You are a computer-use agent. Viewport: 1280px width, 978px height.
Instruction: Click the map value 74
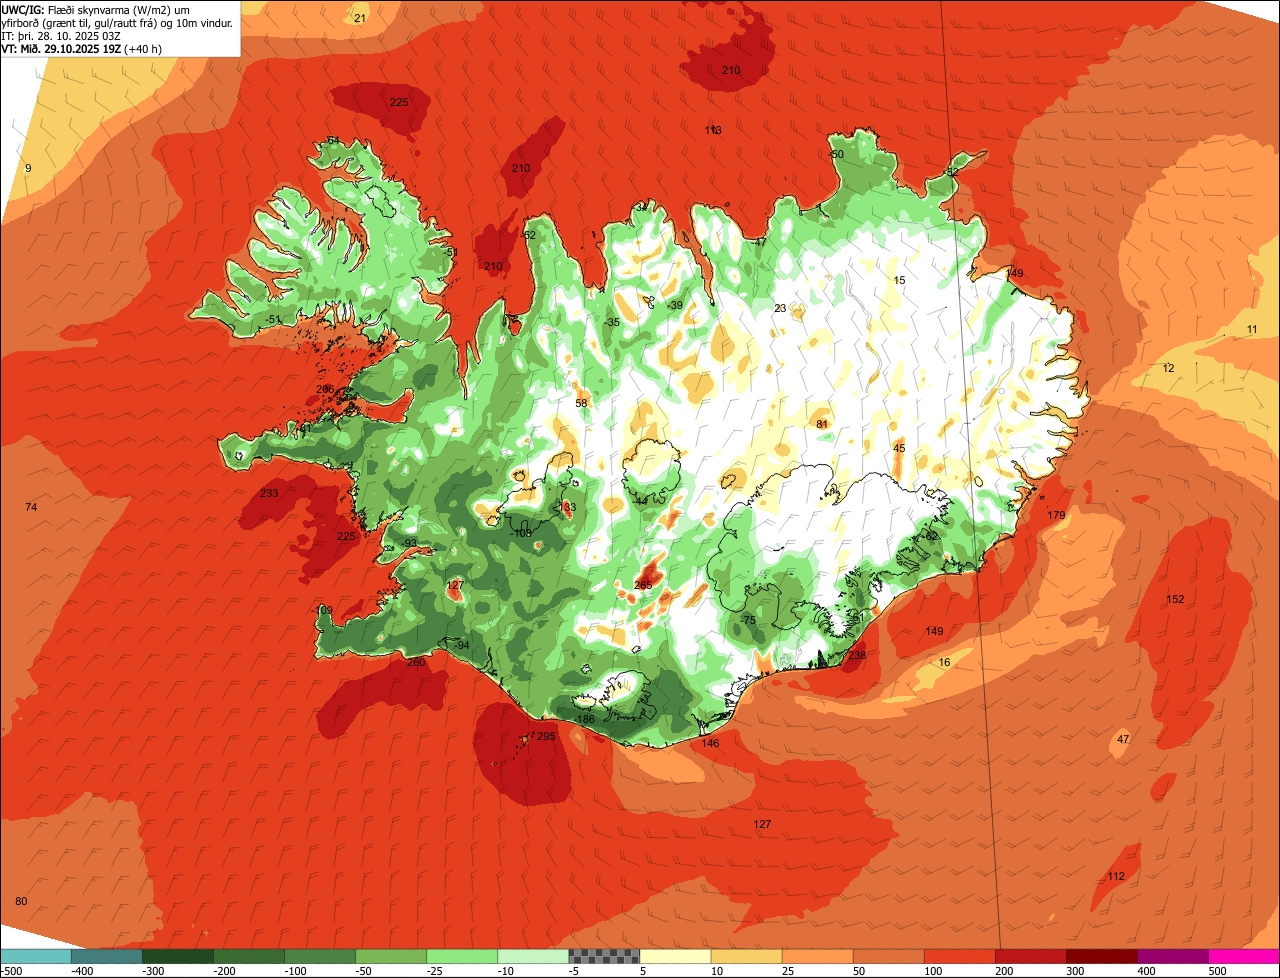(x=31, y=508)
